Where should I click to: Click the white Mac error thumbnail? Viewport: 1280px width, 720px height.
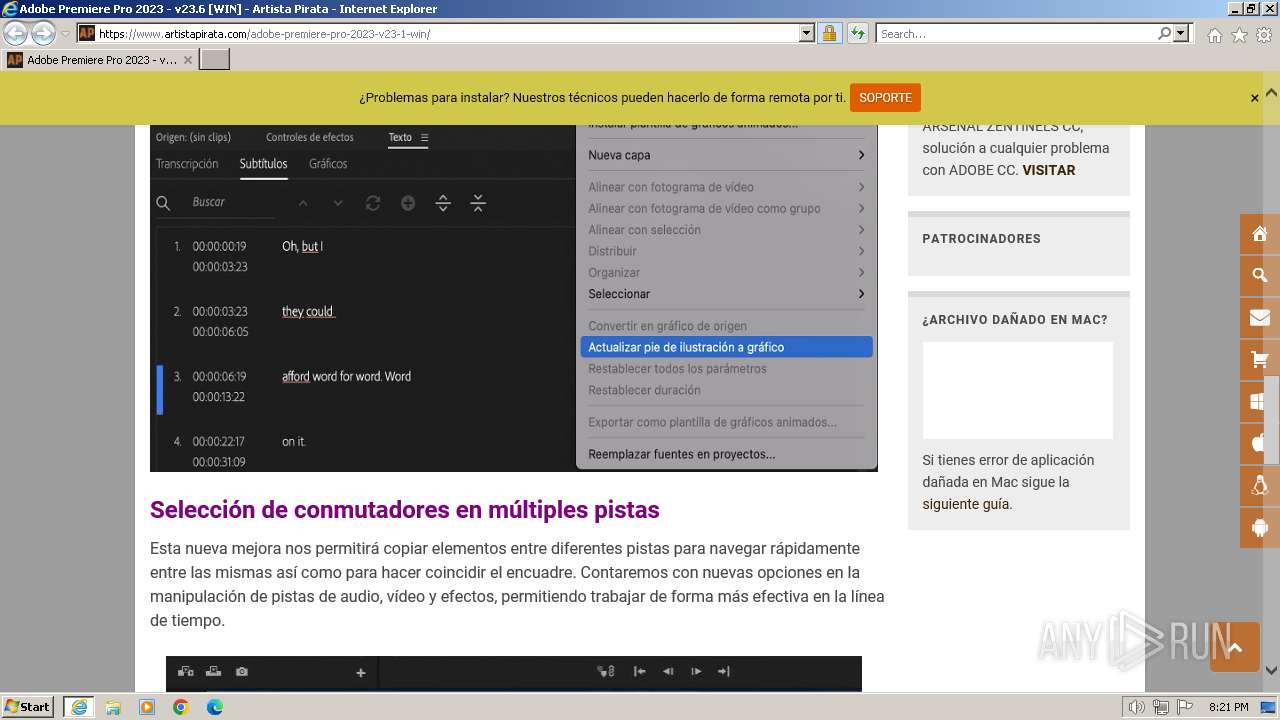[1017, 390]
